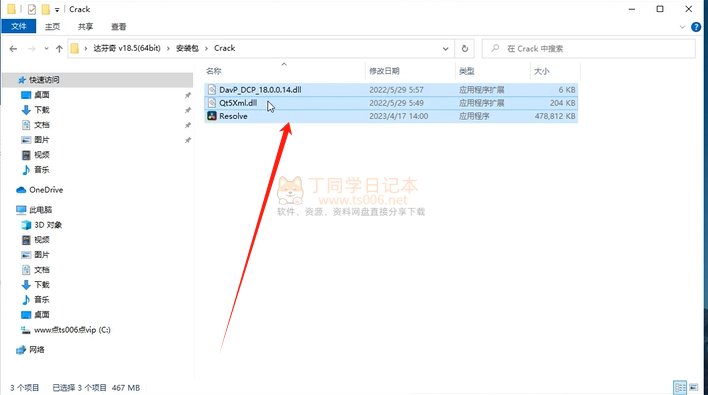The image size is (708, 395).
Task: Open the recent locations dropdown arrow
Action: coord(47,49)
